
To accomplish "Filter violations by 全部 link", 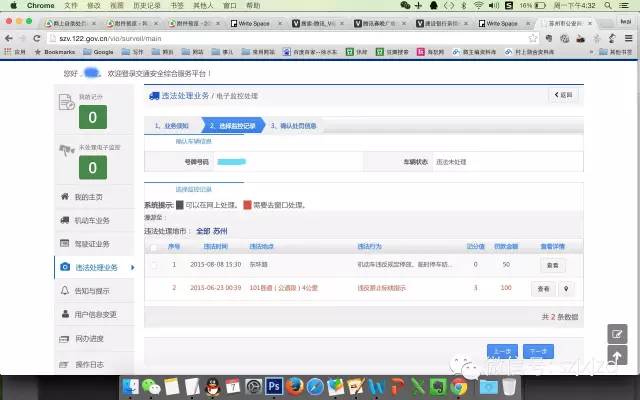I will 203,231.
